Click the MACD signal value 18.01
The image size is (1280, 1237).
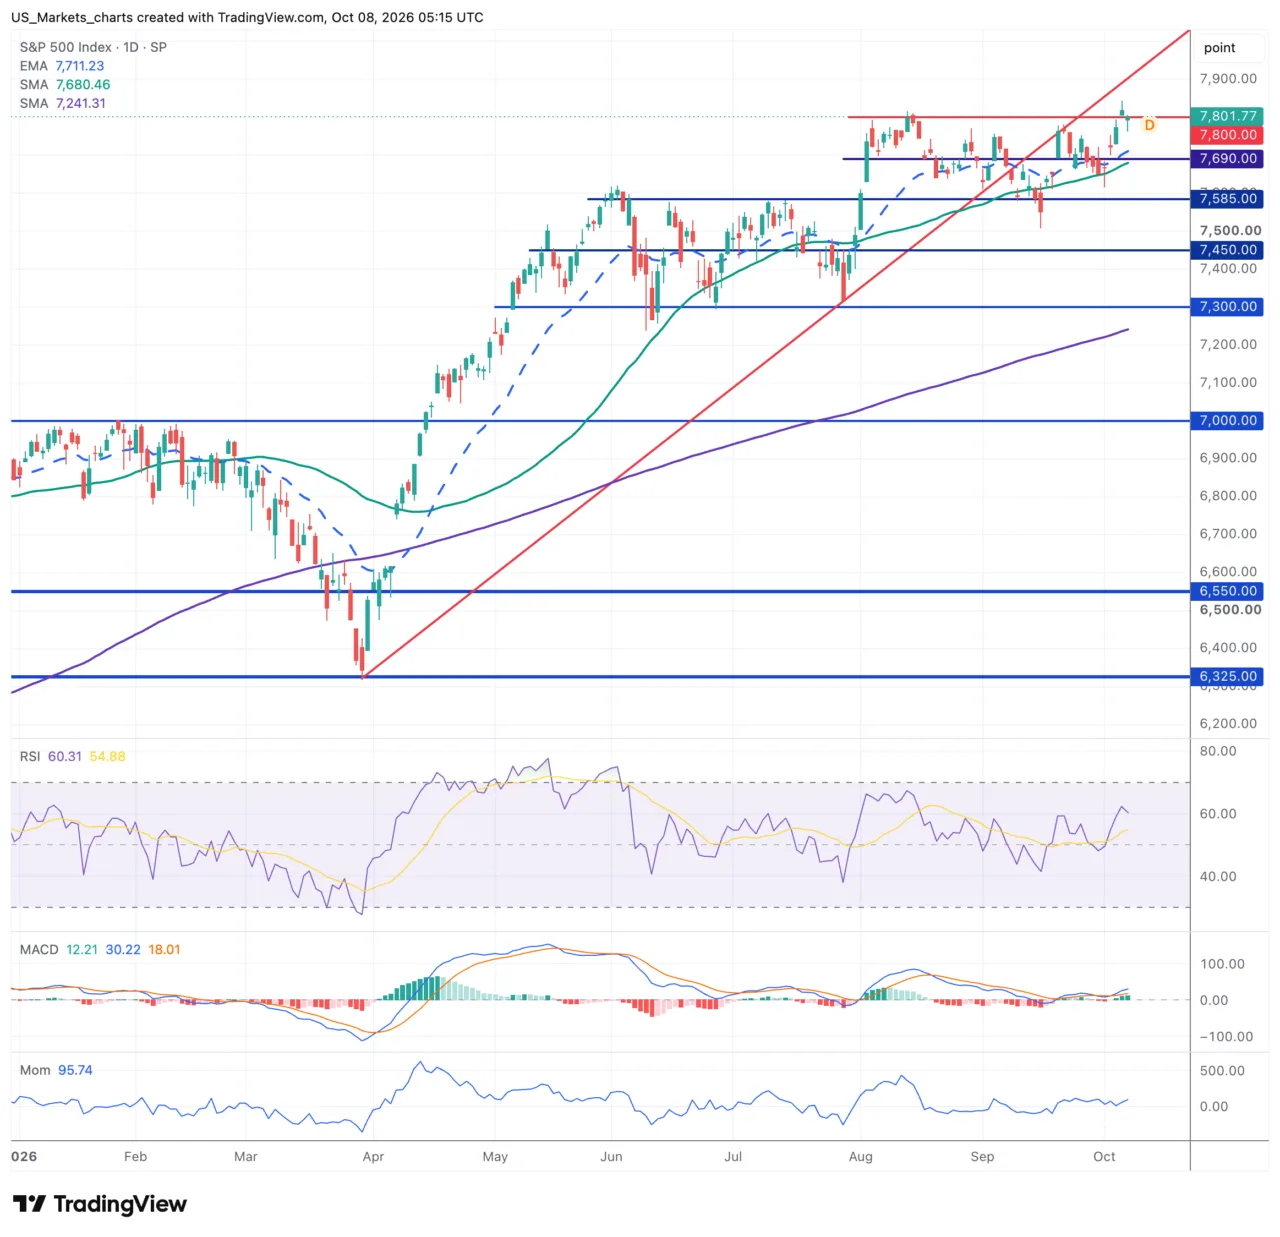[x=165, y=950]
